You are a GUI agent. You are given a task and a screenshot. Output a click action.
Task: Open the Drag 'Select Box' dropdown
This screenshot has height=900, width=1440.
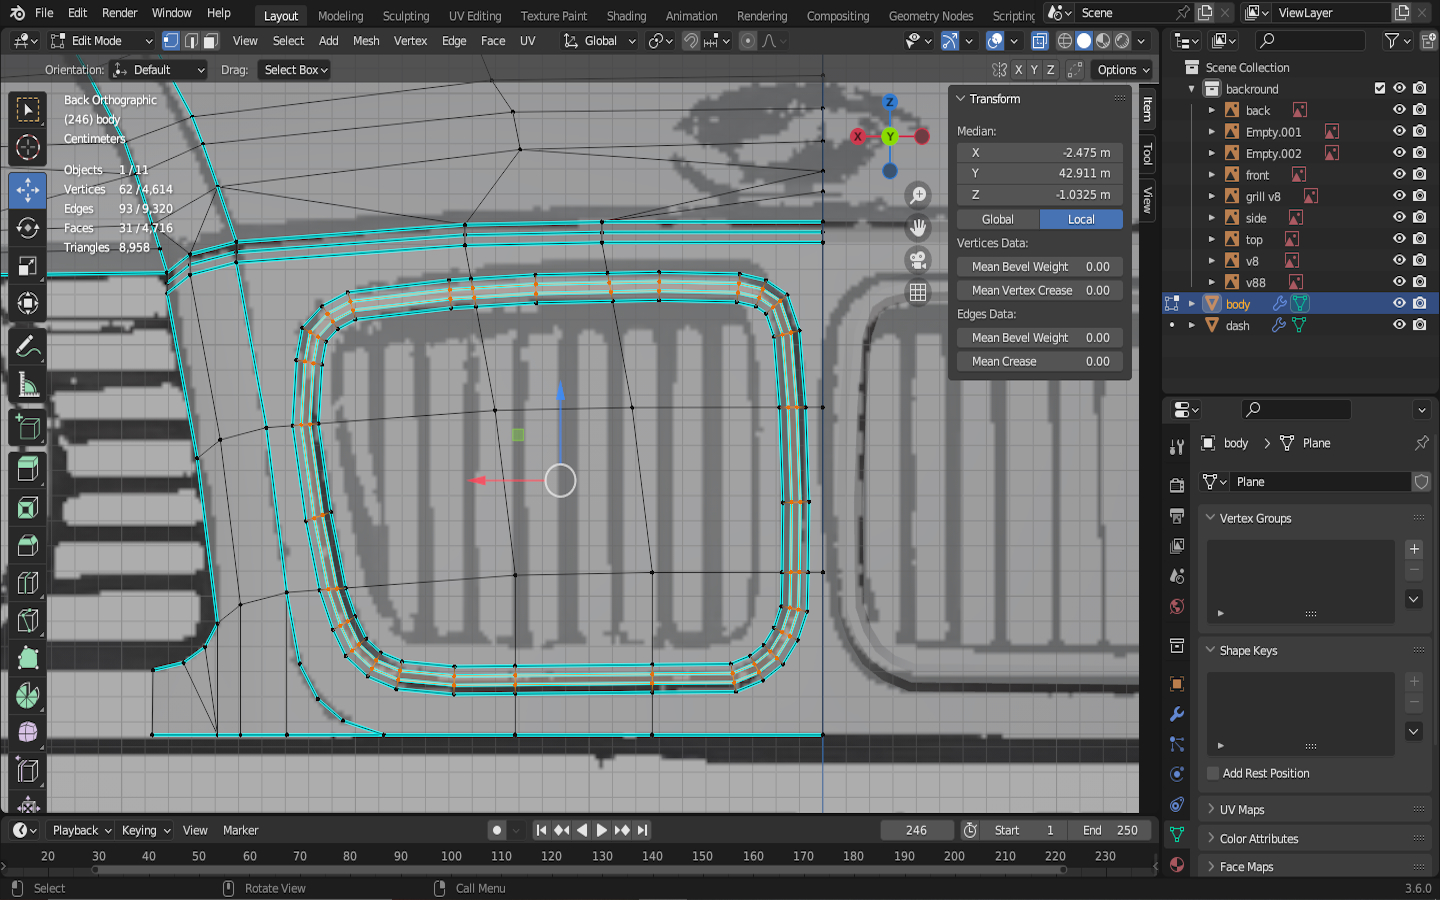[295, 70]
